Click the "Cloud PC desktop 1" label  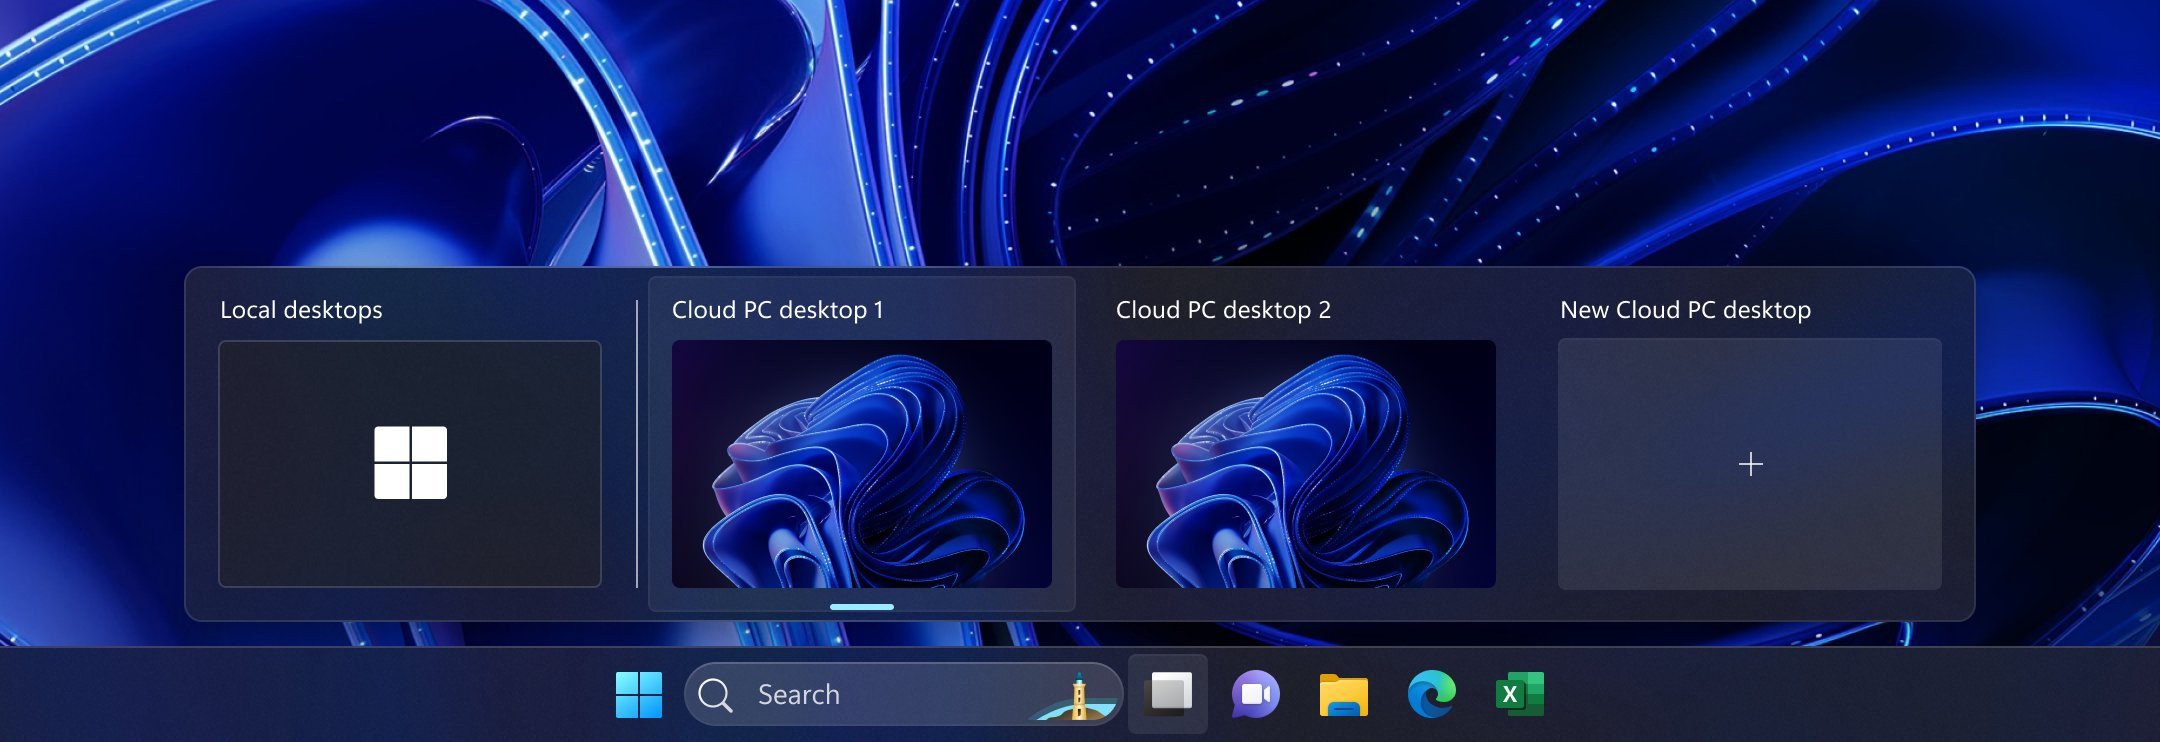click(777, 310)
